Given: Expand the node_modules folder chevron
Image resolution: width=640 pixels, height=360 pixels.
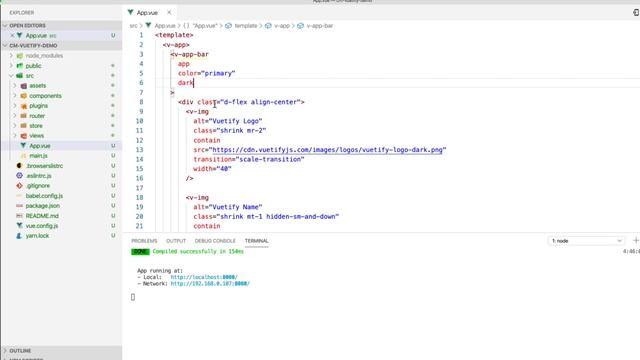Looking at the screenshot, I should point(11,56).
